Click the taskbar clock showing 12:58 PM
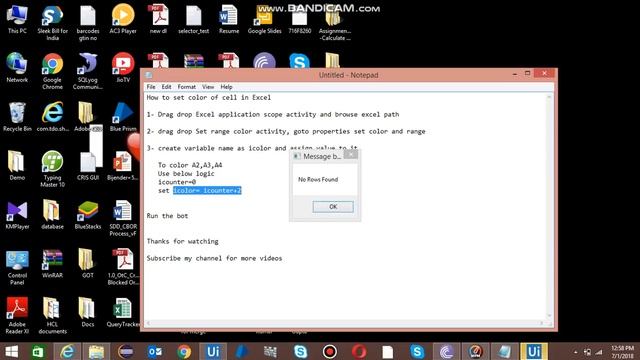The image size is (640, 360). [x=622, y=352]
